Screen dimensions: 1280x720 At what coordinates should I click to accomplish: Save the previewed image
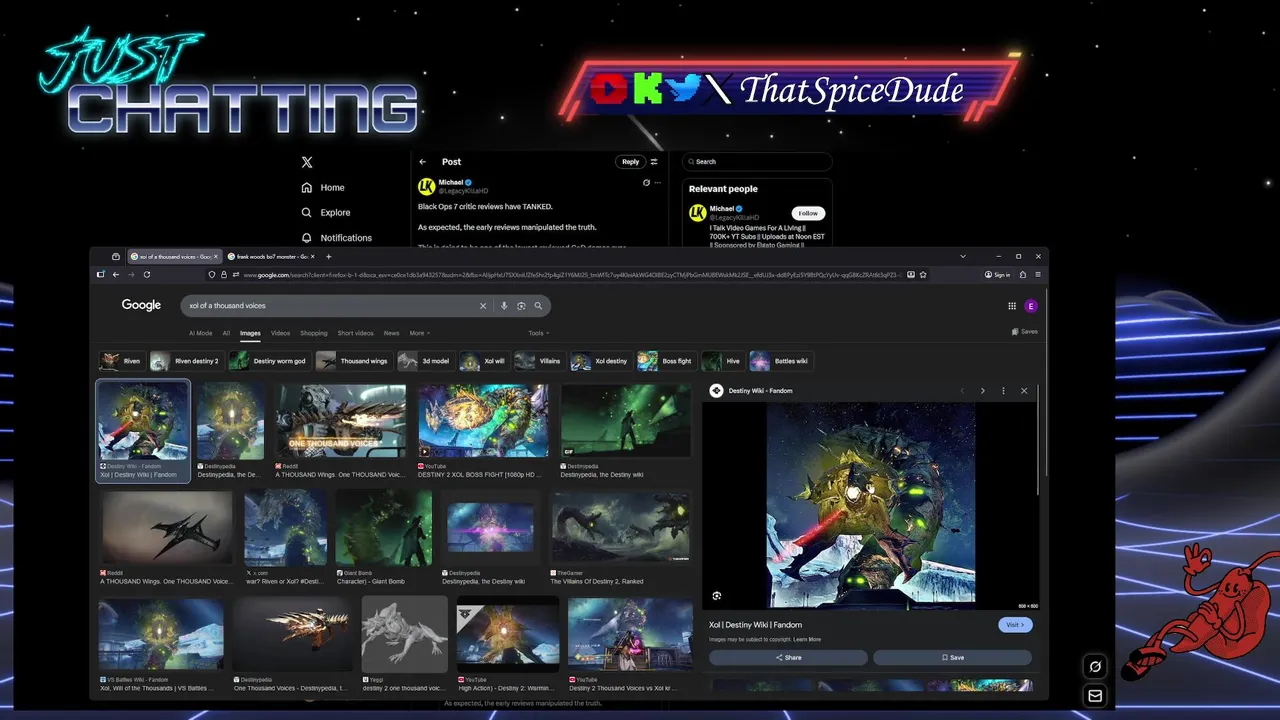click(x=952, y=657)
